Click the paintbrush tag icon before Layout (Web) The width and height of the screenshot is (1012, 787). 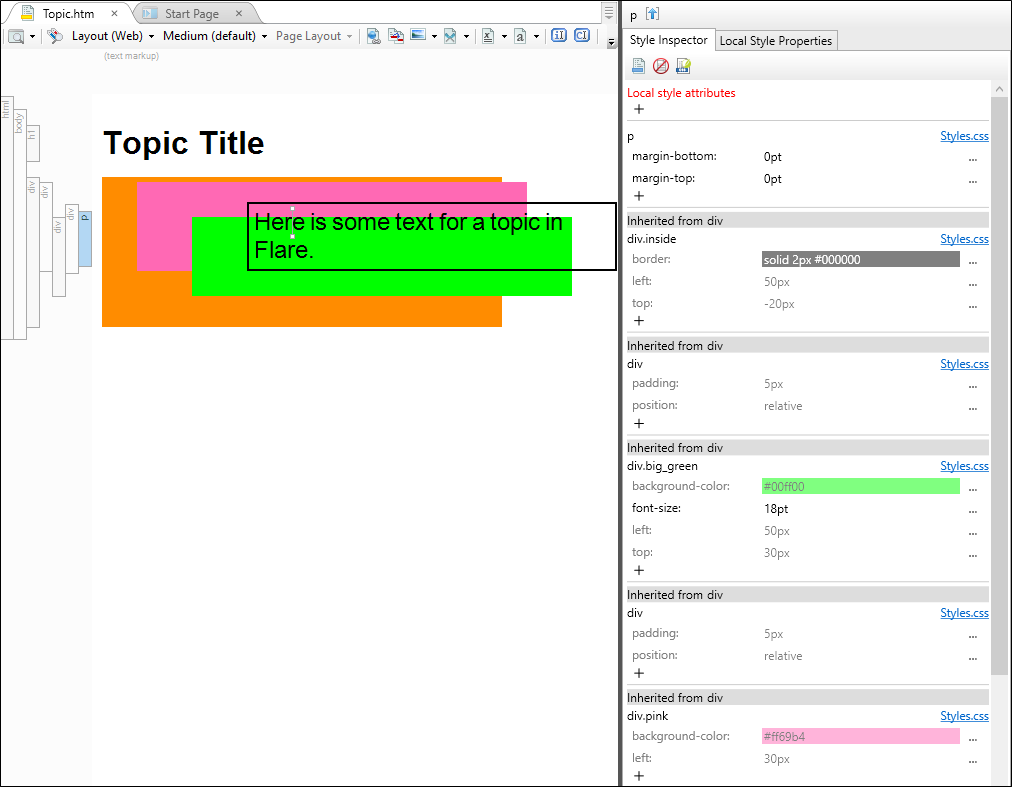[56, 36]
